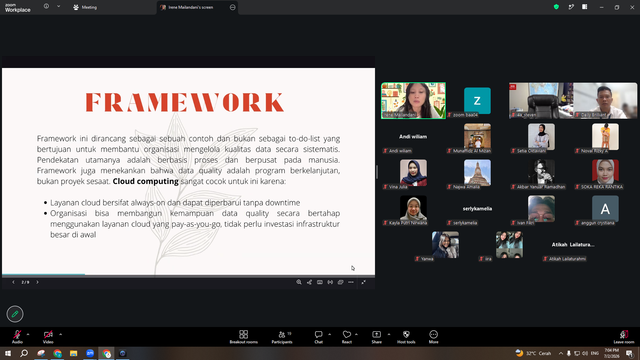
Task: Open Host tools shield menu
Action: coord(406,337)
